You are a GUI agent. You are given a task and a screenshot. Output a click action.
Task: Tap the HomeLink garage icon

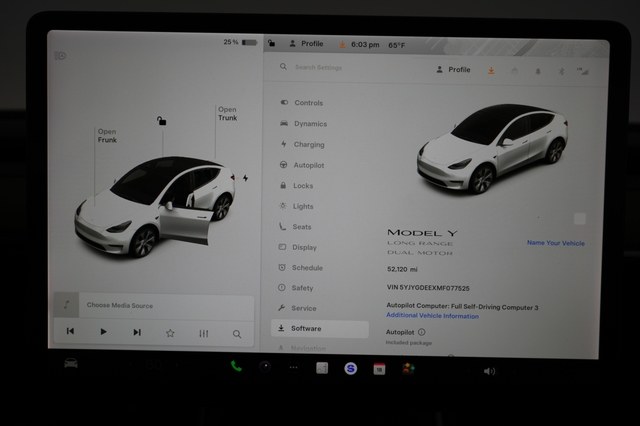pos(515,71)
